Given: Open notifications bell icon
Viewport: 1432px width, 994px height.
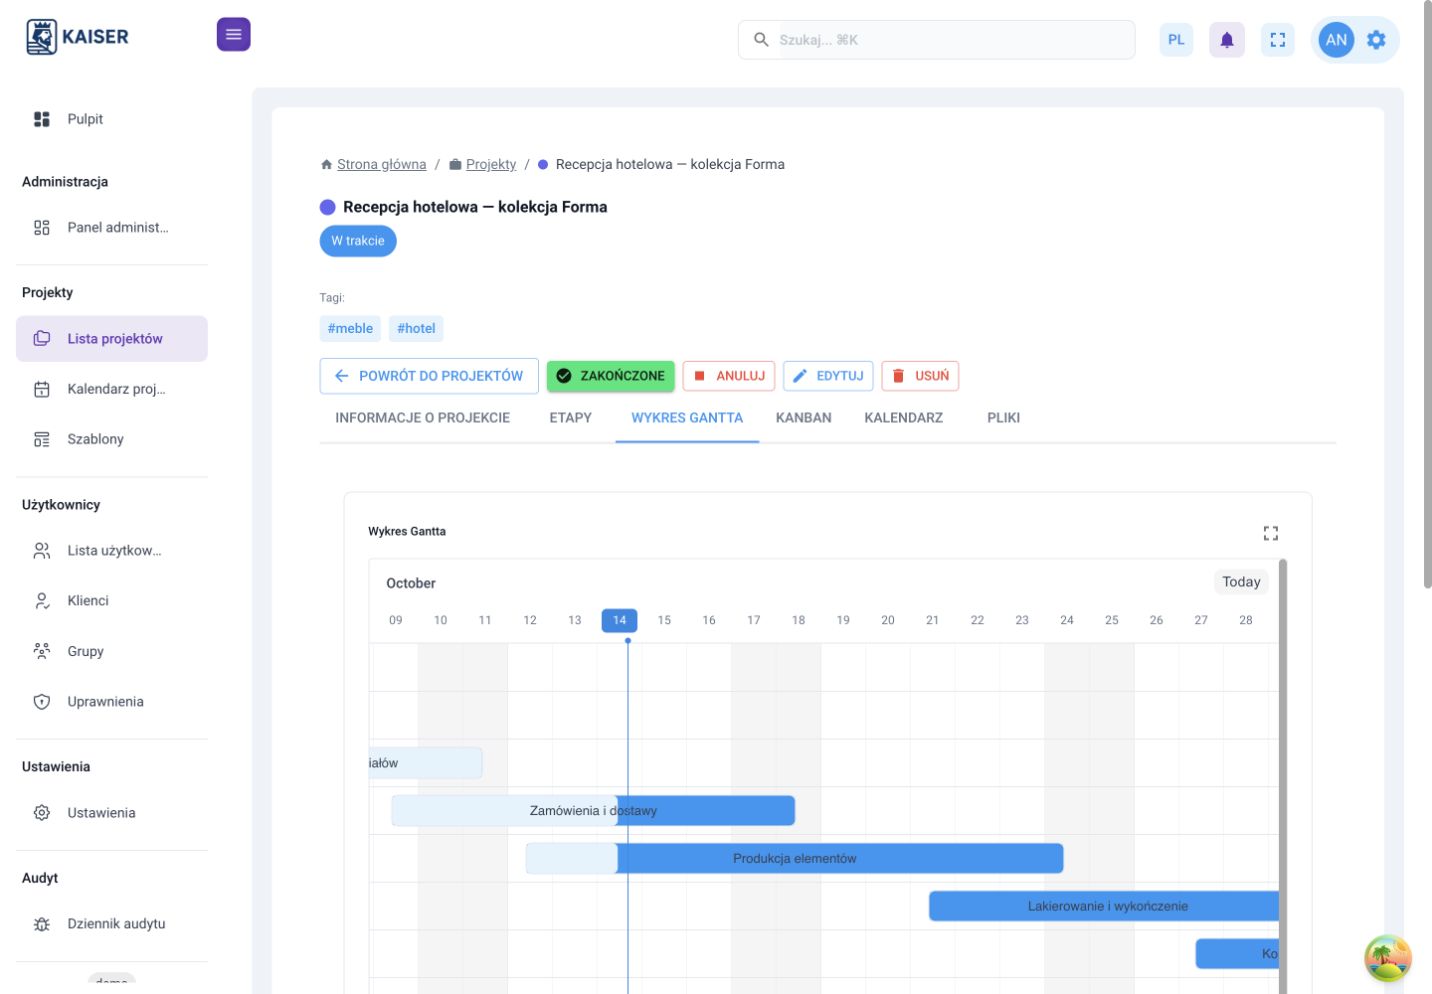Looking at the screenshot, I should pyautogui.click(x=1227, y=40).
